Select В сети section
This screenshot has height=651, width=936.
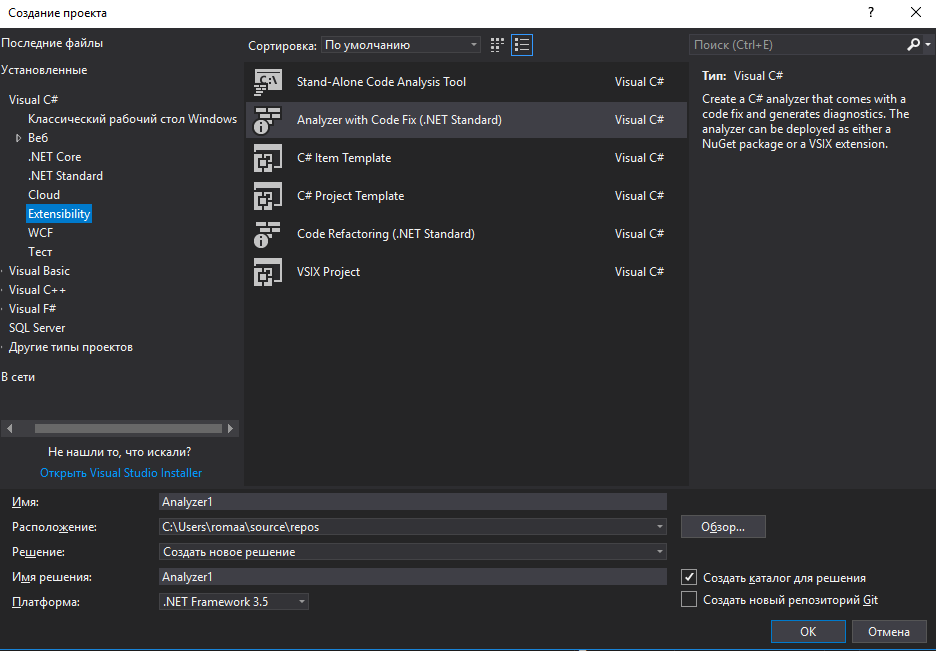[x=18, y=377]
